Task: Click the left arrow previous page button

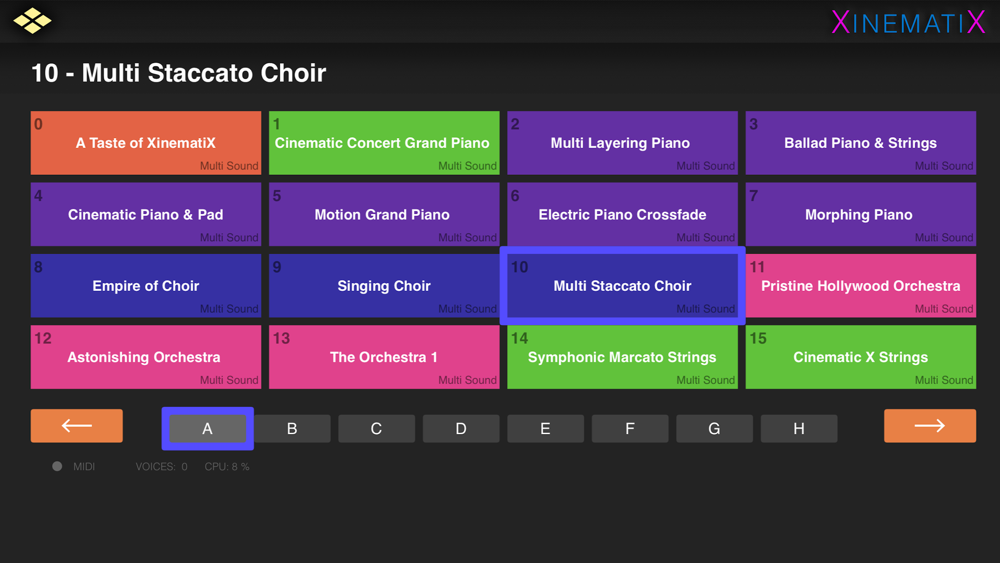Action: 77,426
